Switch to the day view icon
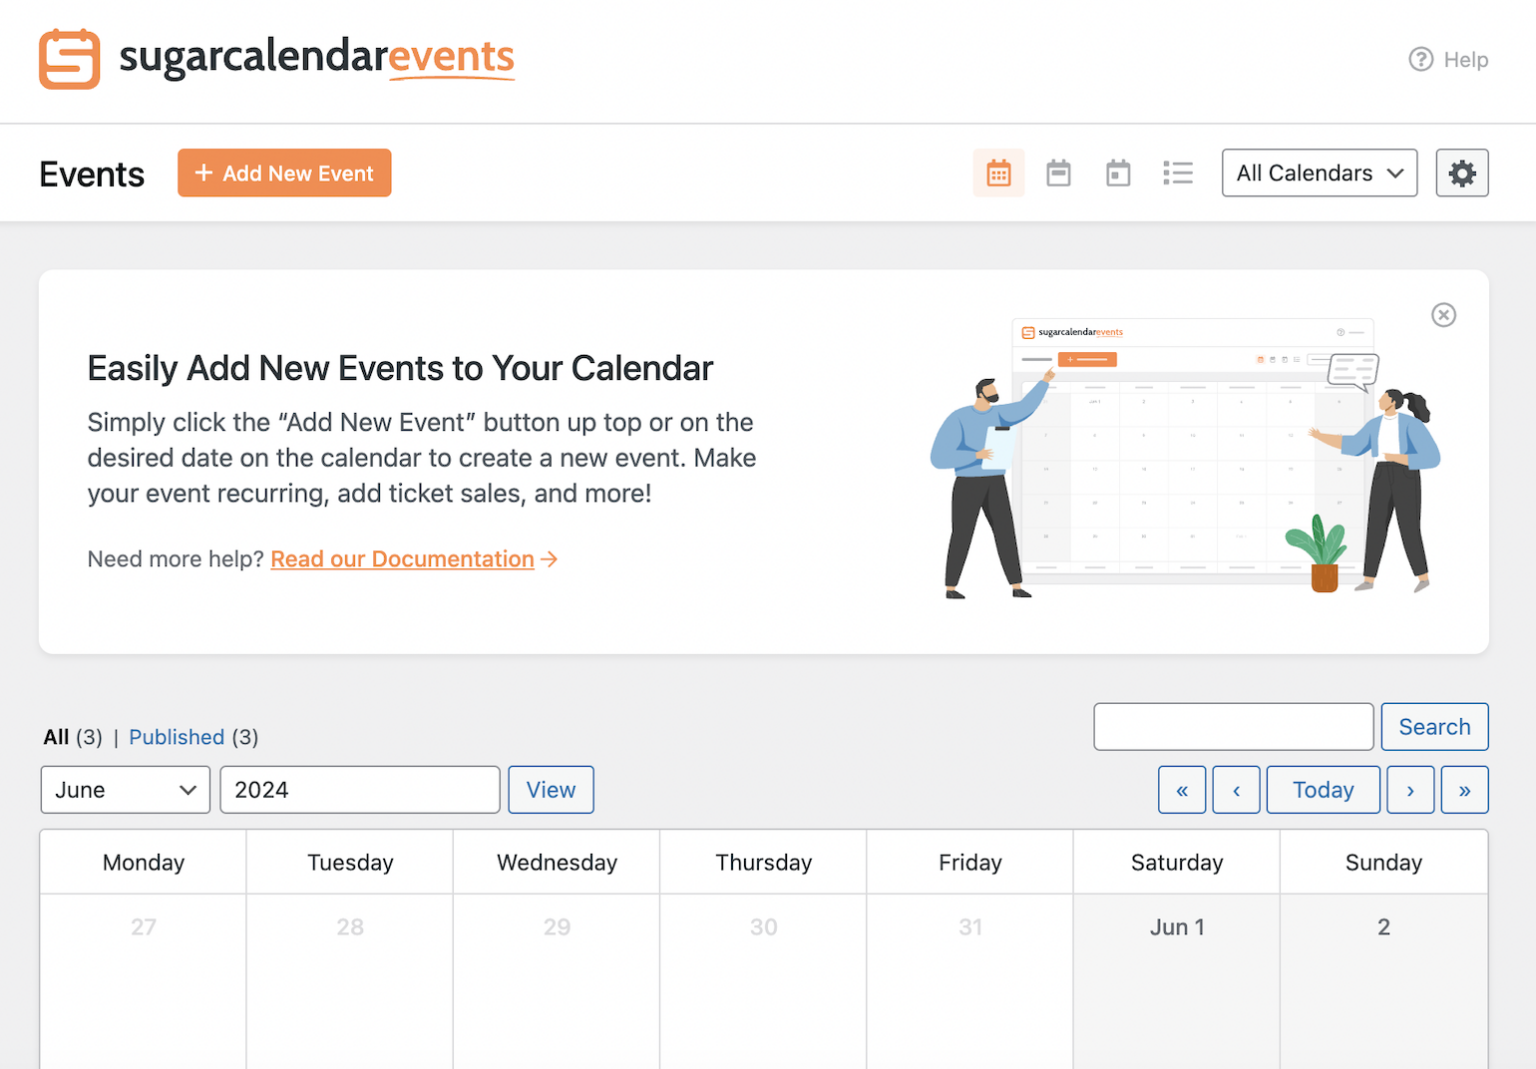Image resolution: width=1536 pixels, height=1069 pixels. click(x=1118, y=172)
